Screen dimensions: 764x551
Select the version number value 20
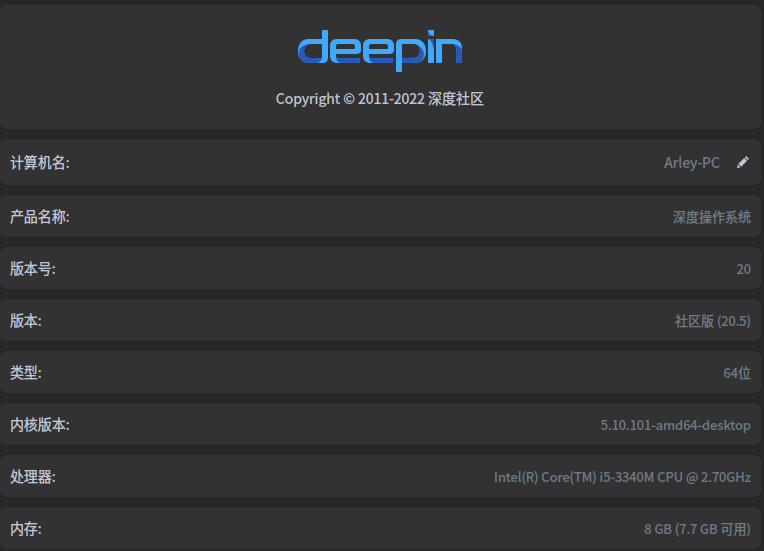tap(744, 269)
